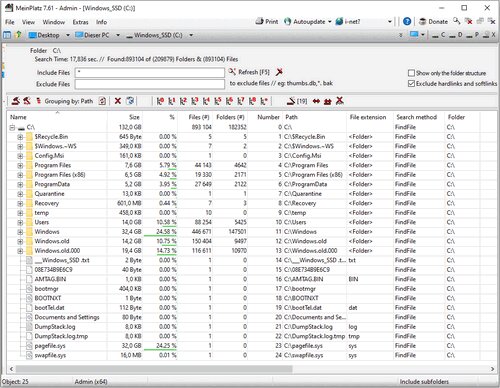Open the blue help question-mark icon

tap(407, 21)
